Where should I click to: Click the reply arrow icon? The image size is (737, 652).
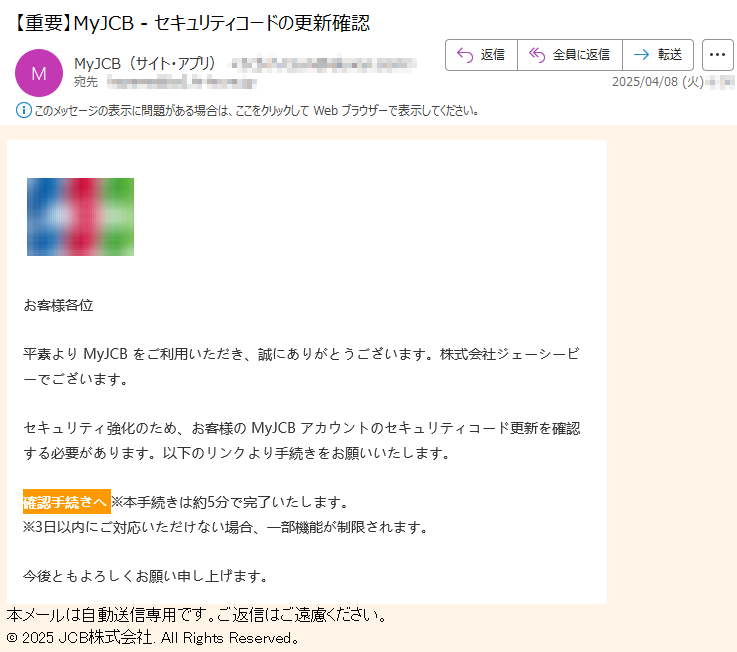465,55
